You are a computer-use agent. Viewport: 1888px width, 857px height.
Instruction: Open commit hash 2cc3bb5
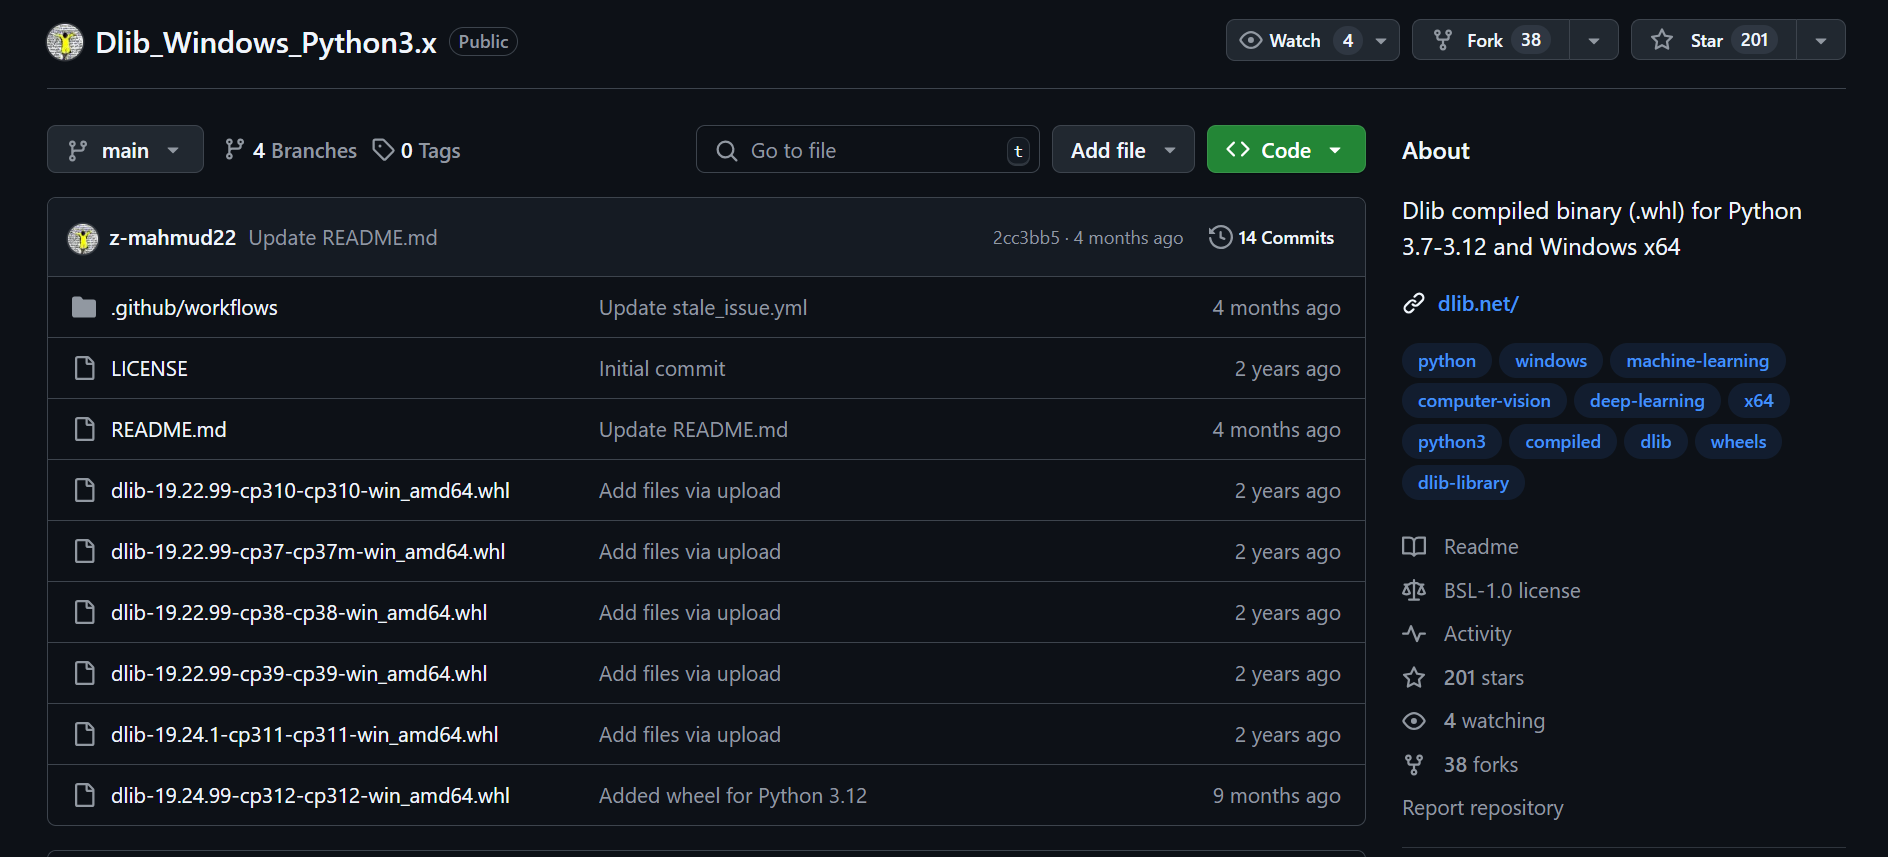[1026, 238]
